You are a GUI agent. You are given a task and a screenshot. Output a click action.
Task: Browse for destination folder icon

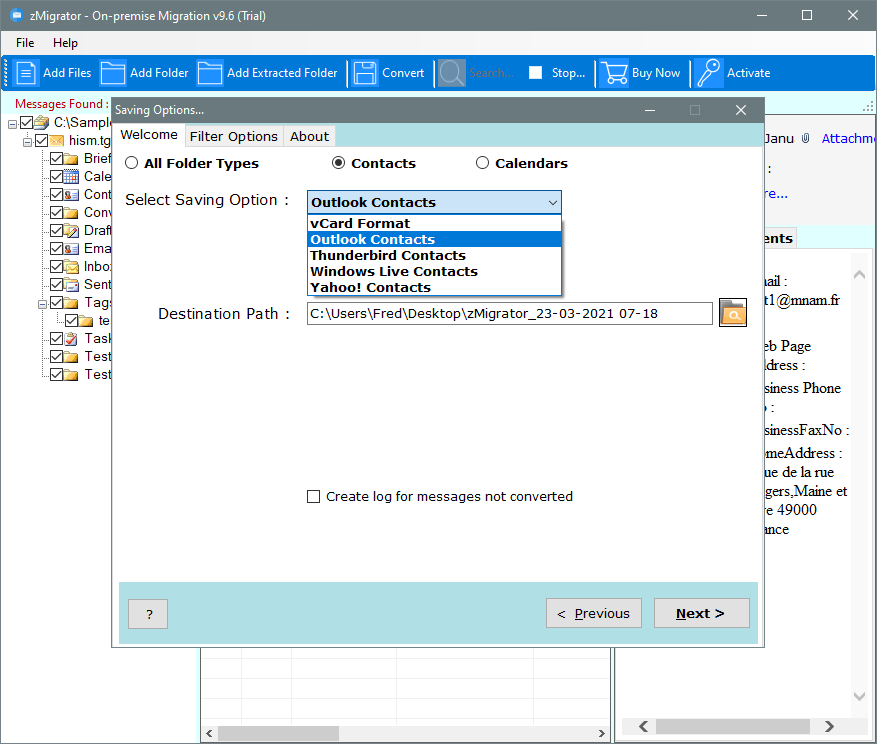[x=733, y=313]
